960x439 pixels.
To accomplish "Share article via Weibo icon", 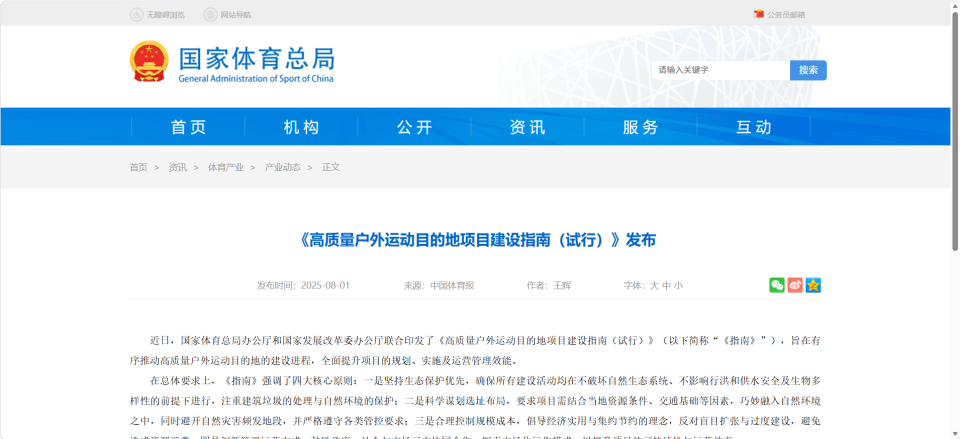I will (x=795, y=285).
